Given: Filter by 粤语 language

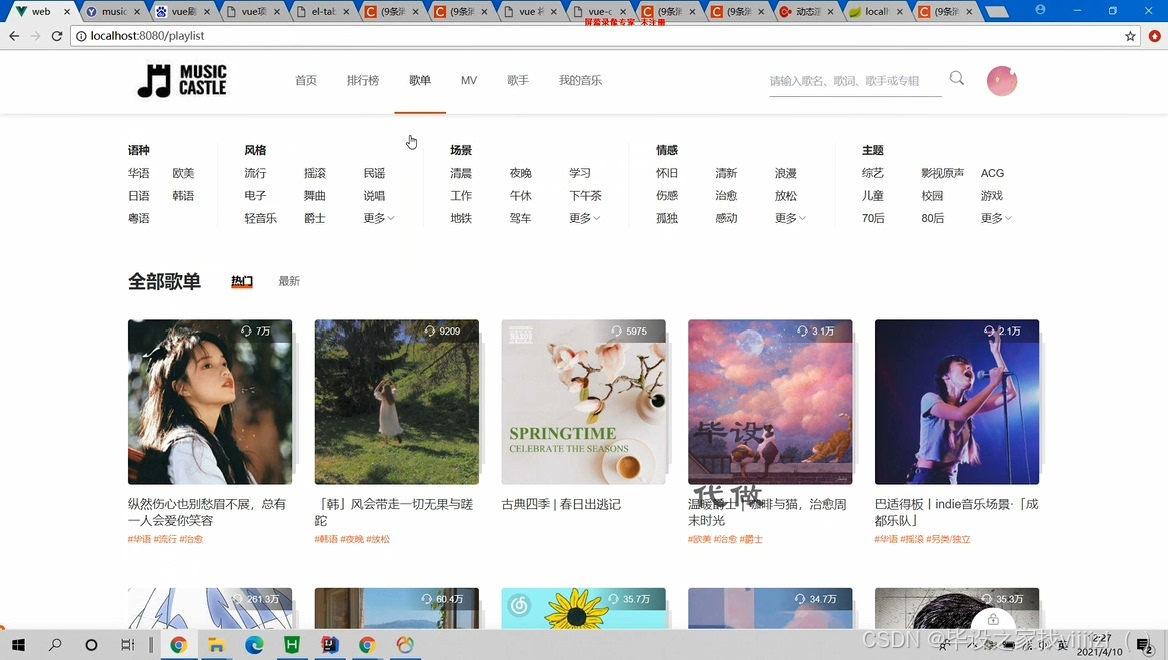Looking at the screenshot, I should tap(139, 218).
